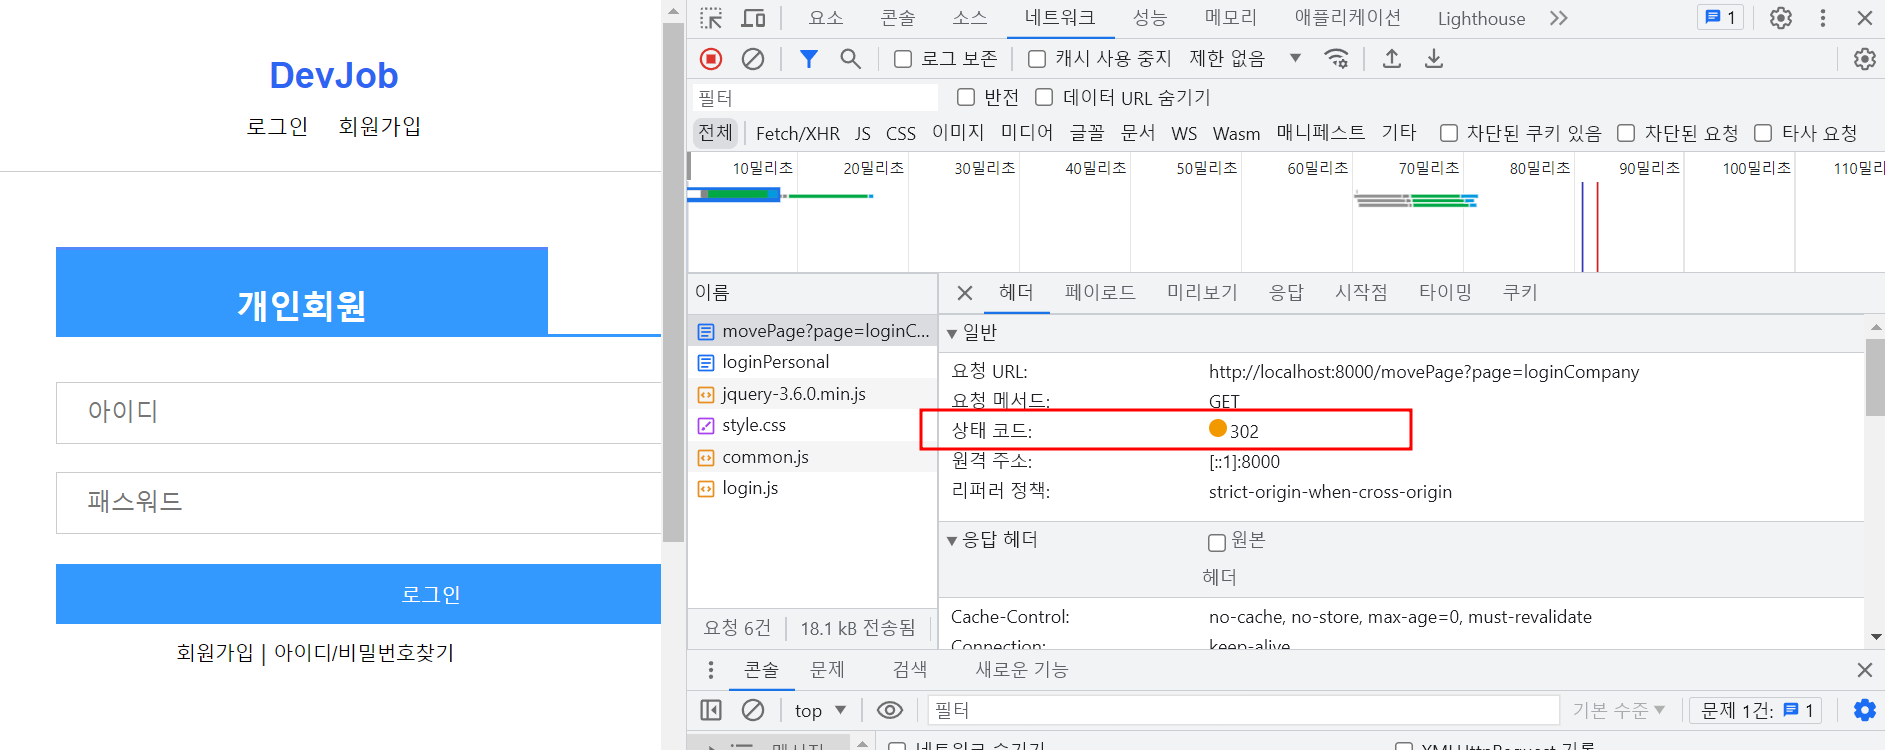Viewport: 1885px width, 750px height.
Task: Open throttling 제한 없음 dropdown
Action: point(1245,58)
